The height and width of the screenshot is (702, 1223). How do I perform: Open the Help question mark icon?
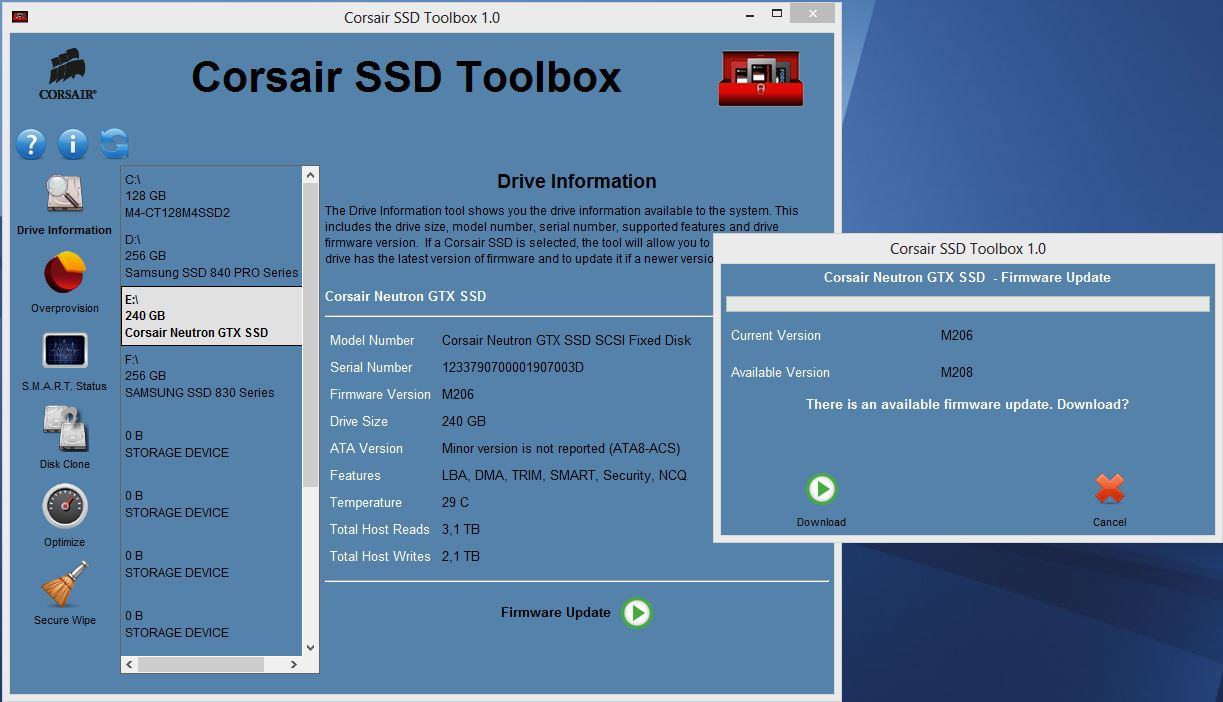31,144
